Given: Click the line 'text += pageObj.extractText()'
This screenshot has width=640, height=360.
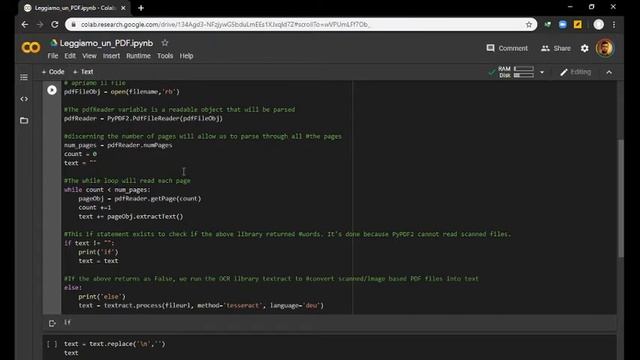Looking at the screenshot, I should [x=131, y=216].
